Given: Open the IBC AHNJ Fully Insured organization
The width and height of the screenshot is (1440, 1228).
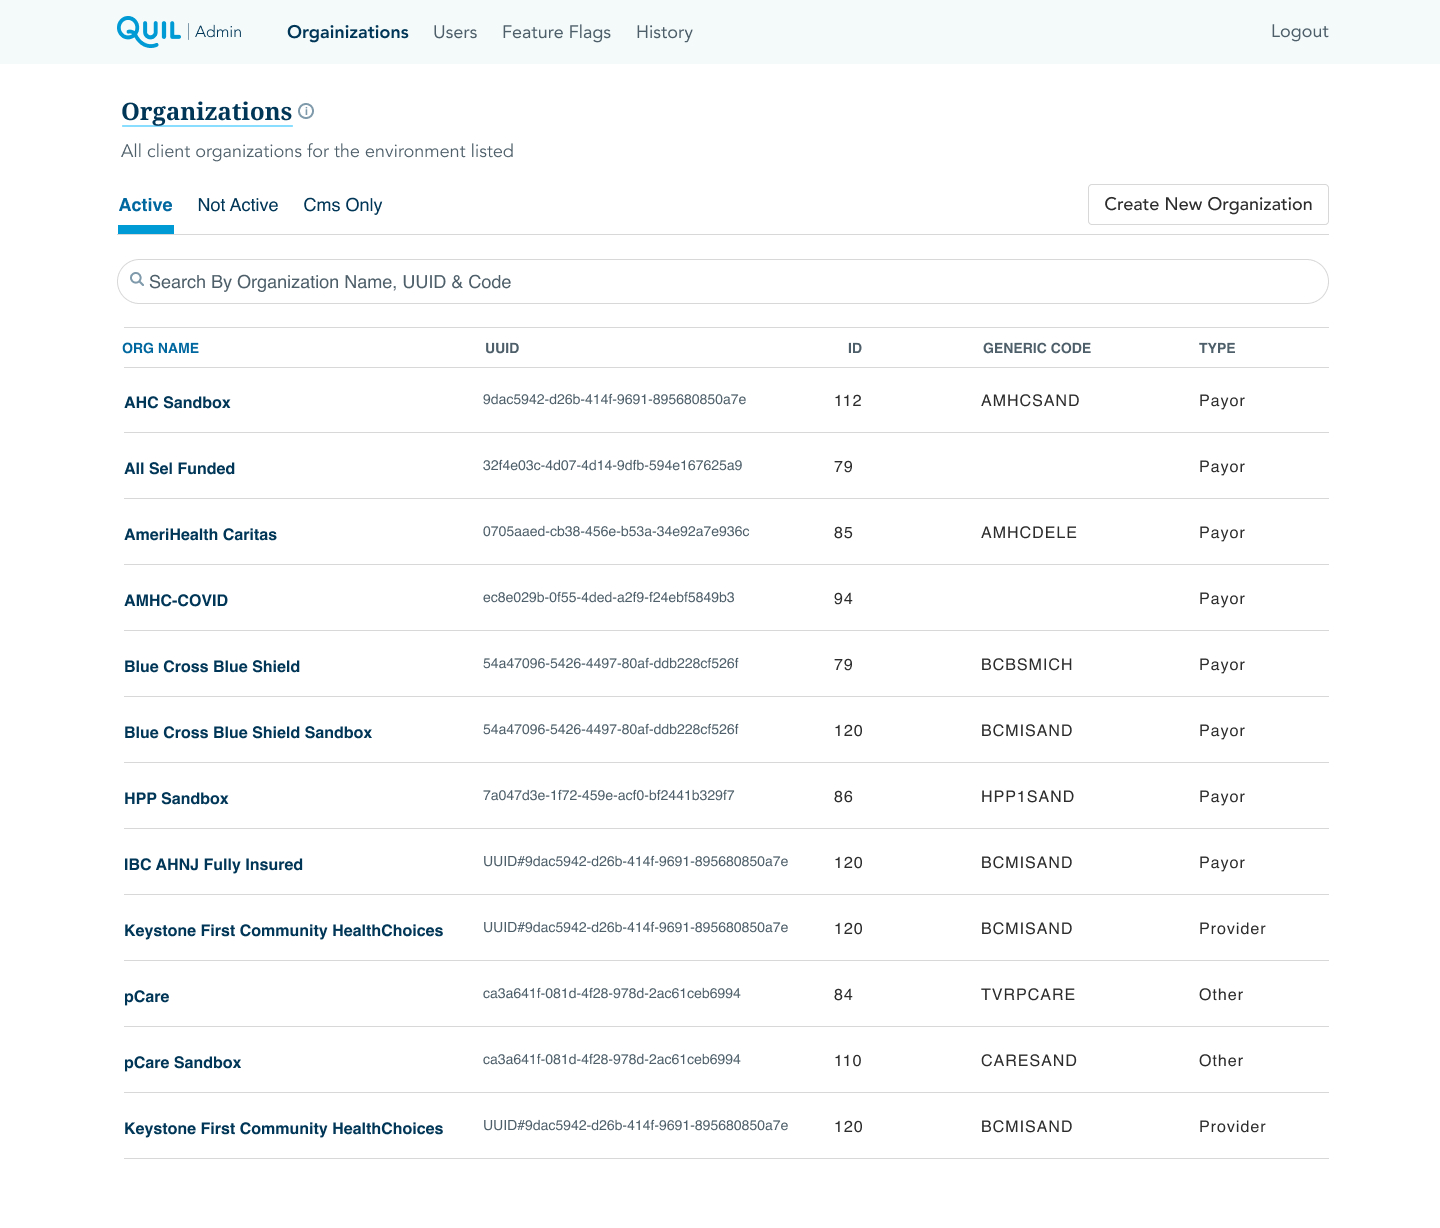Looking at the screenshot, I should coord(213,864).
